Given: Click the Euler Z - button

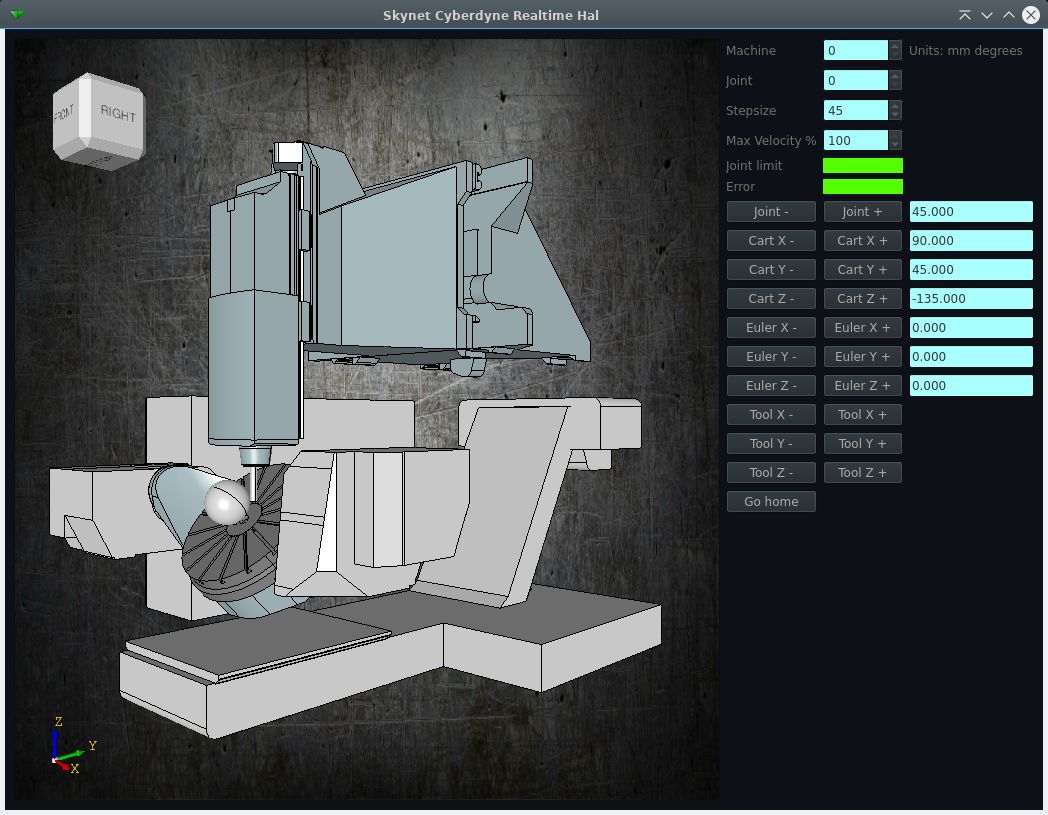Looking at the screenshot, I should tap(771, 386).
